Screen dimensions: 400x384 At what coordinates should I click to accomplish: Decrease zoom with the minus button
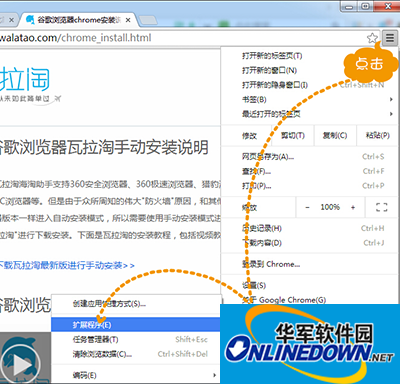coord(307,207)
